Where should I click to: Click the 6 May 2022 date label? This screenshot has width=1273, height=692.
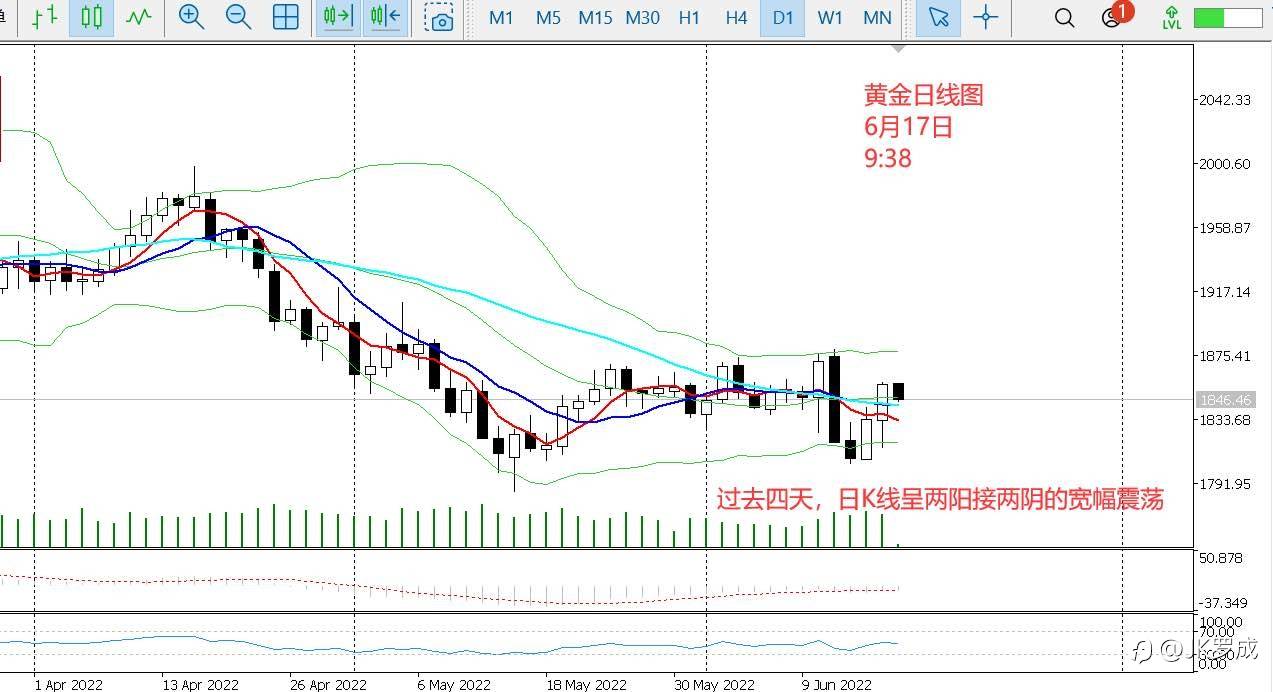456,685
